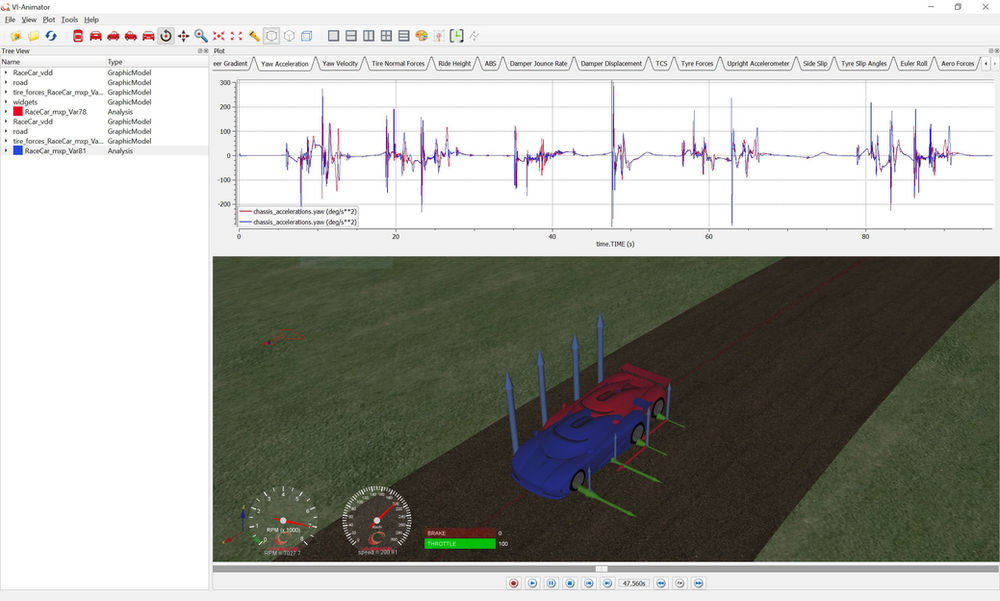The height and width of the screenshot is (601, 1000).
Task: Click the red record button in playback bar
Action: pyautogui.click(x=513, y=583)
